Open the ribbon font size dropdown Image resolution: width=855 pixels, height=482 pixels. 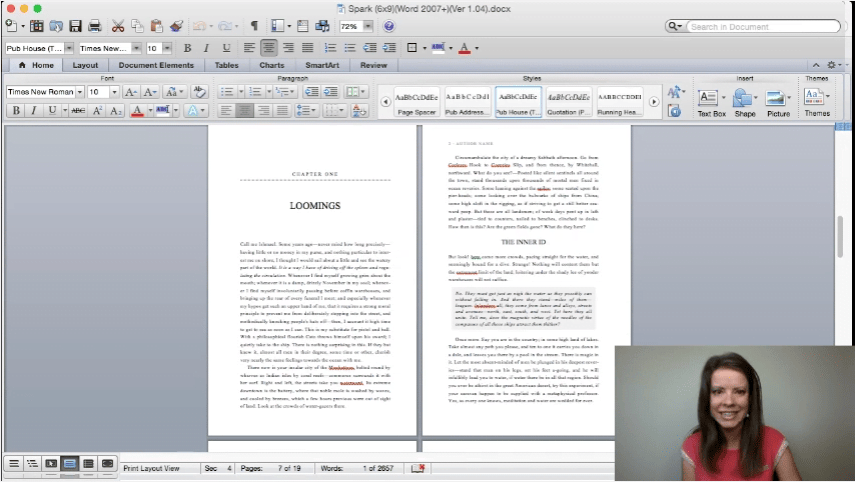pyautogui.click(x=115, y=92)
